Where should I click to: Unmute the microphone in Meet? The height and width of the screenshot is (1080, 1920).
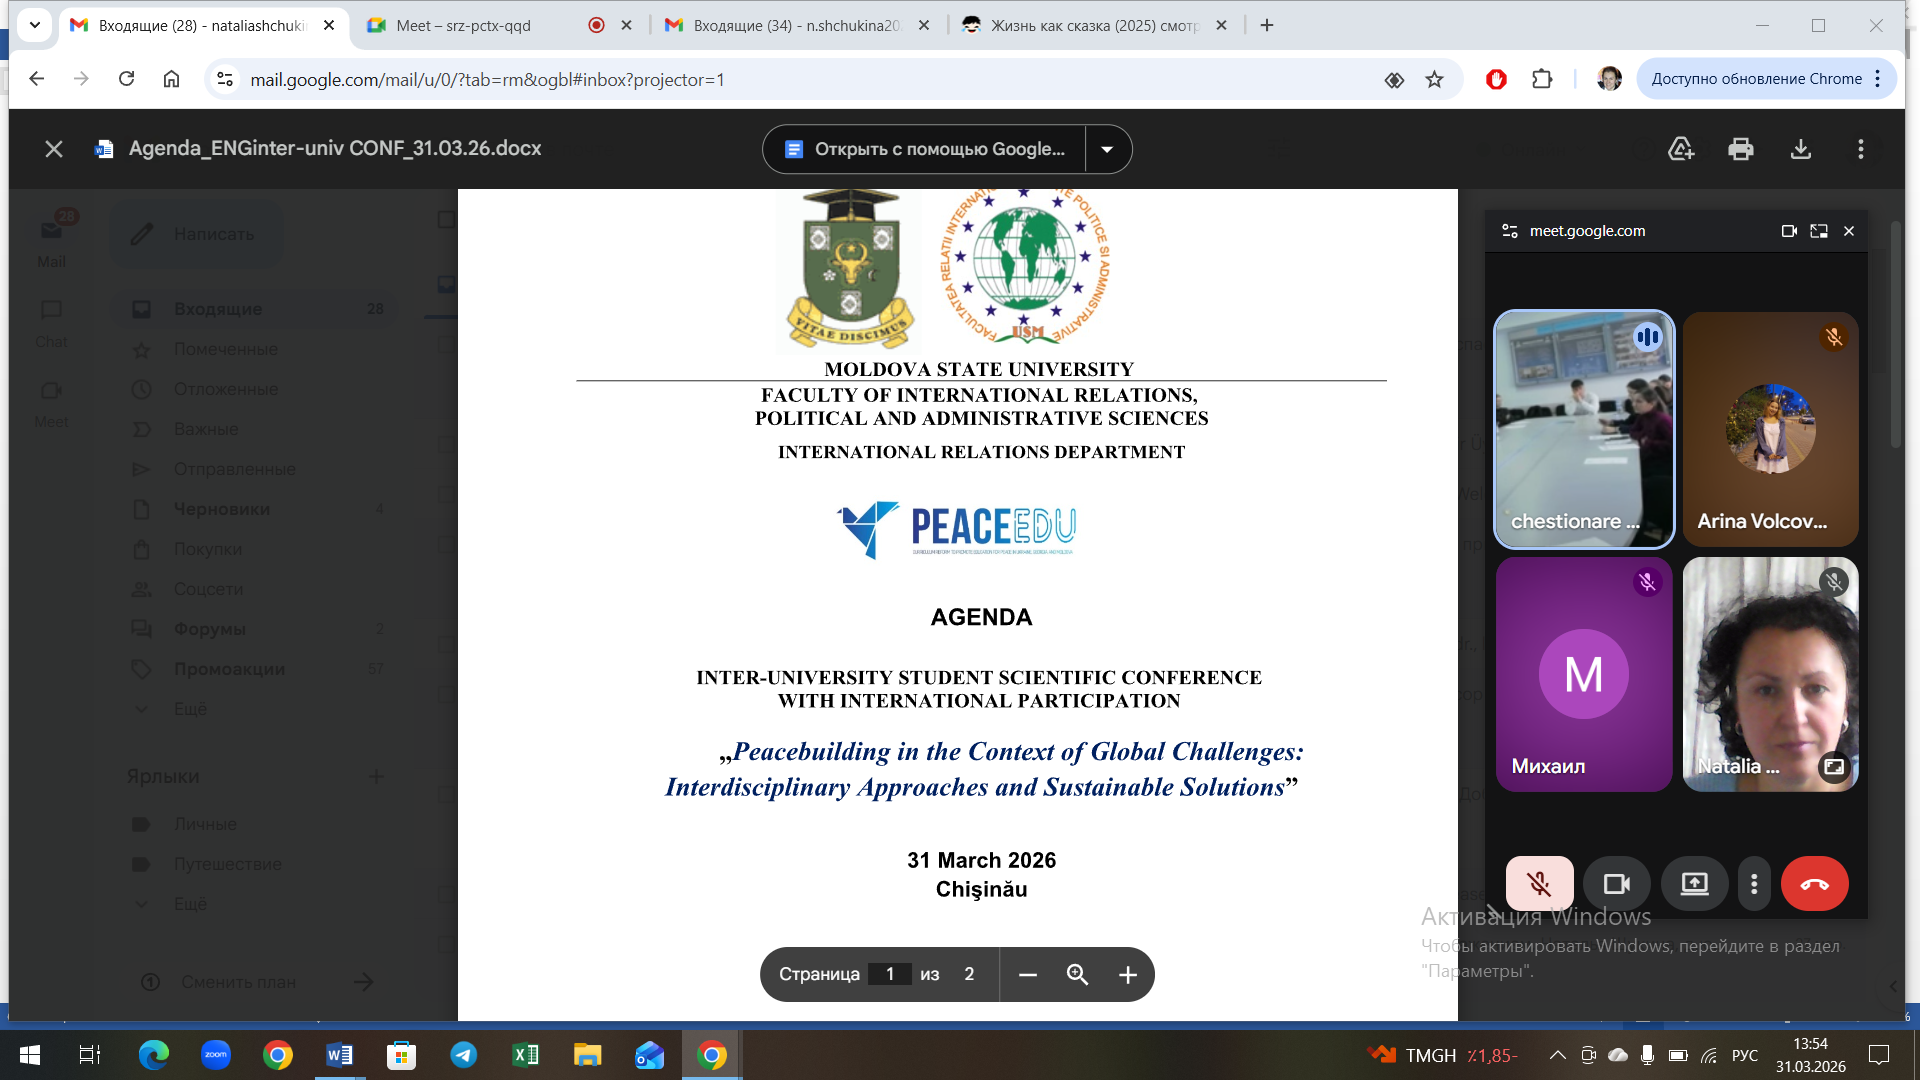pos(1539,884)
